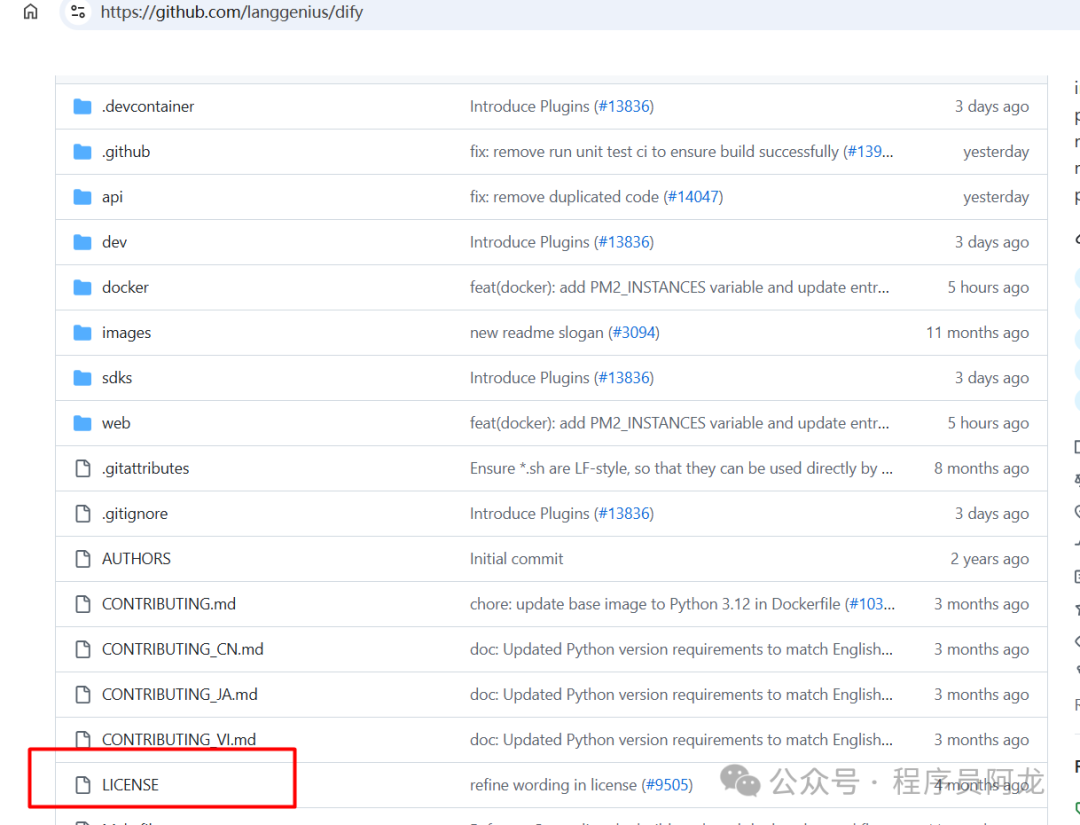Click '2 years ago' timestamp on AUTHORS row

pos(990,558)
